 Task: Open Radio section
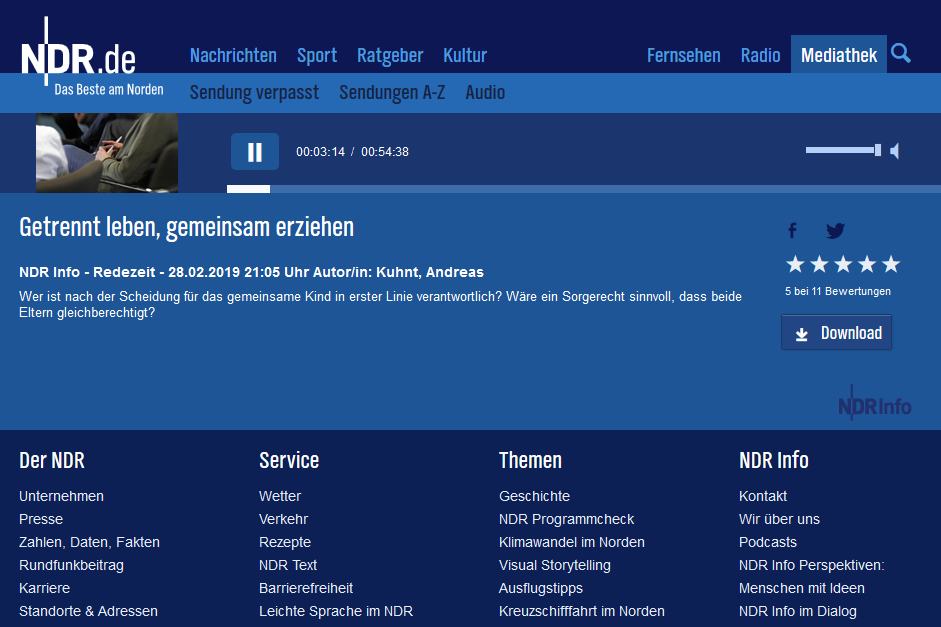pyautogui.click(x=760, y=55)
